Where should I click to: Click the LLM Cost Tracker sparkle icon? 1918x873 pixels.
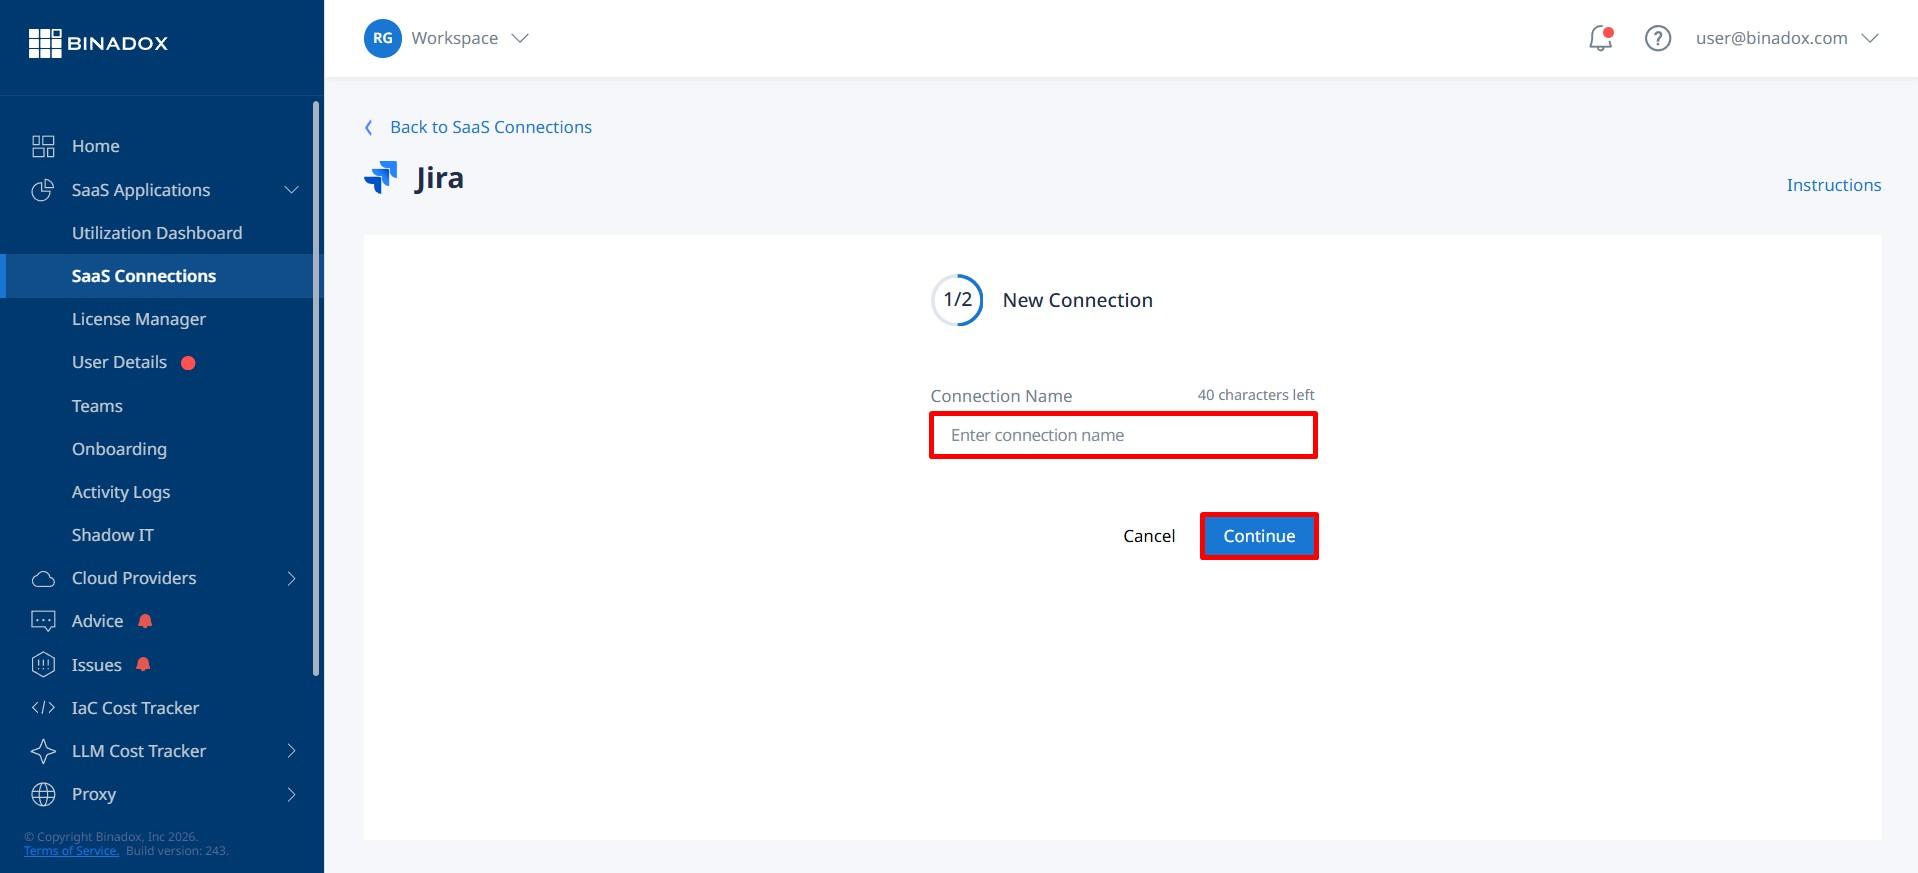point(43,751)
